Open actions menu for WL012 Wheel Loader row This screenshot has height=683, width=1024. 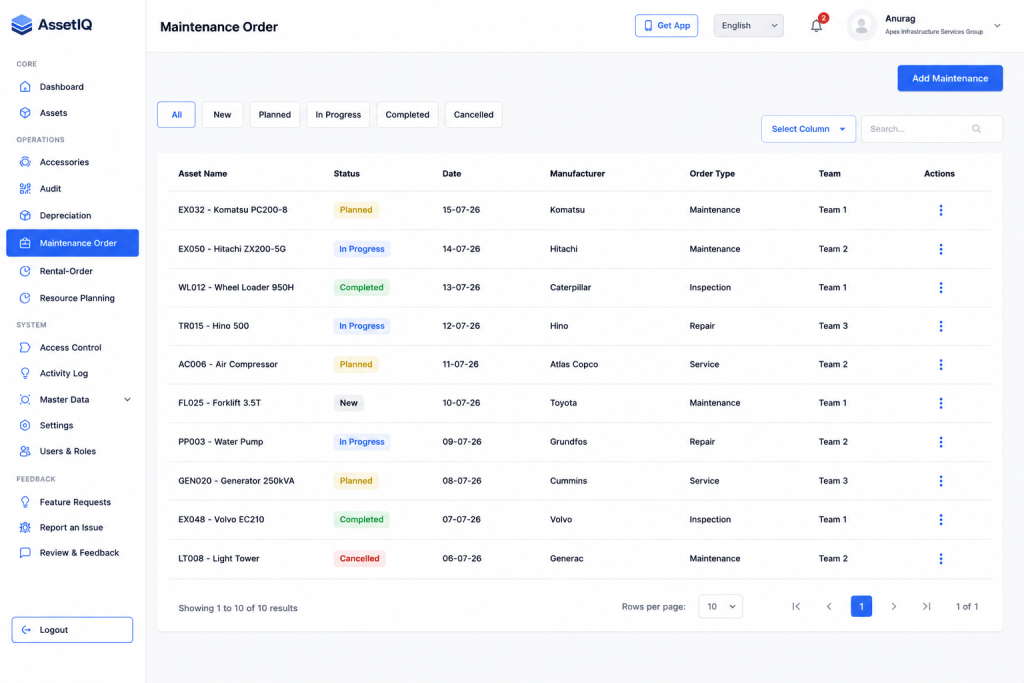coord(940,288)
